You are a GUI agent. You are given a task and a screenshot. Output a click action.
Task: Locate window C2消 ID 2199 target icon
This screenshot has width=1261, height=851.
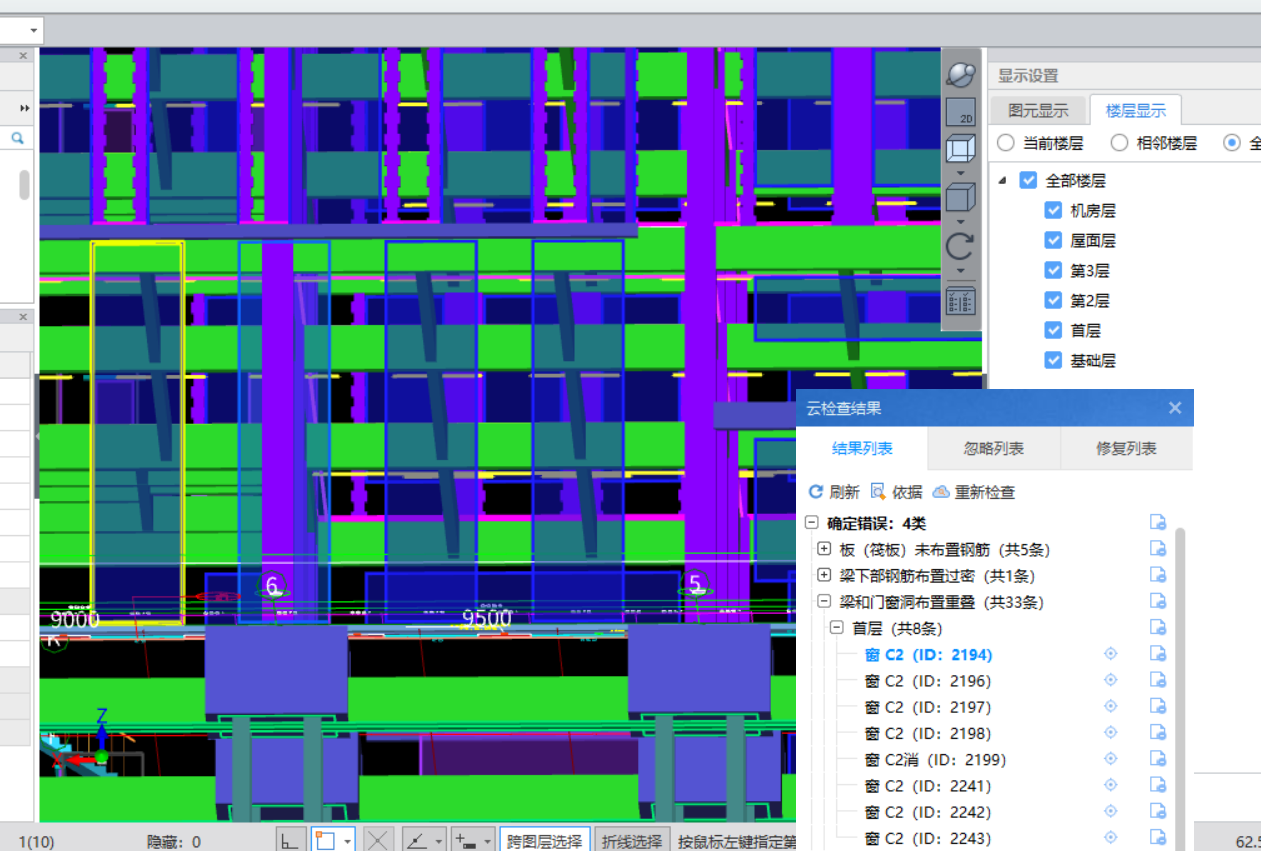(x=1110, y=759)
